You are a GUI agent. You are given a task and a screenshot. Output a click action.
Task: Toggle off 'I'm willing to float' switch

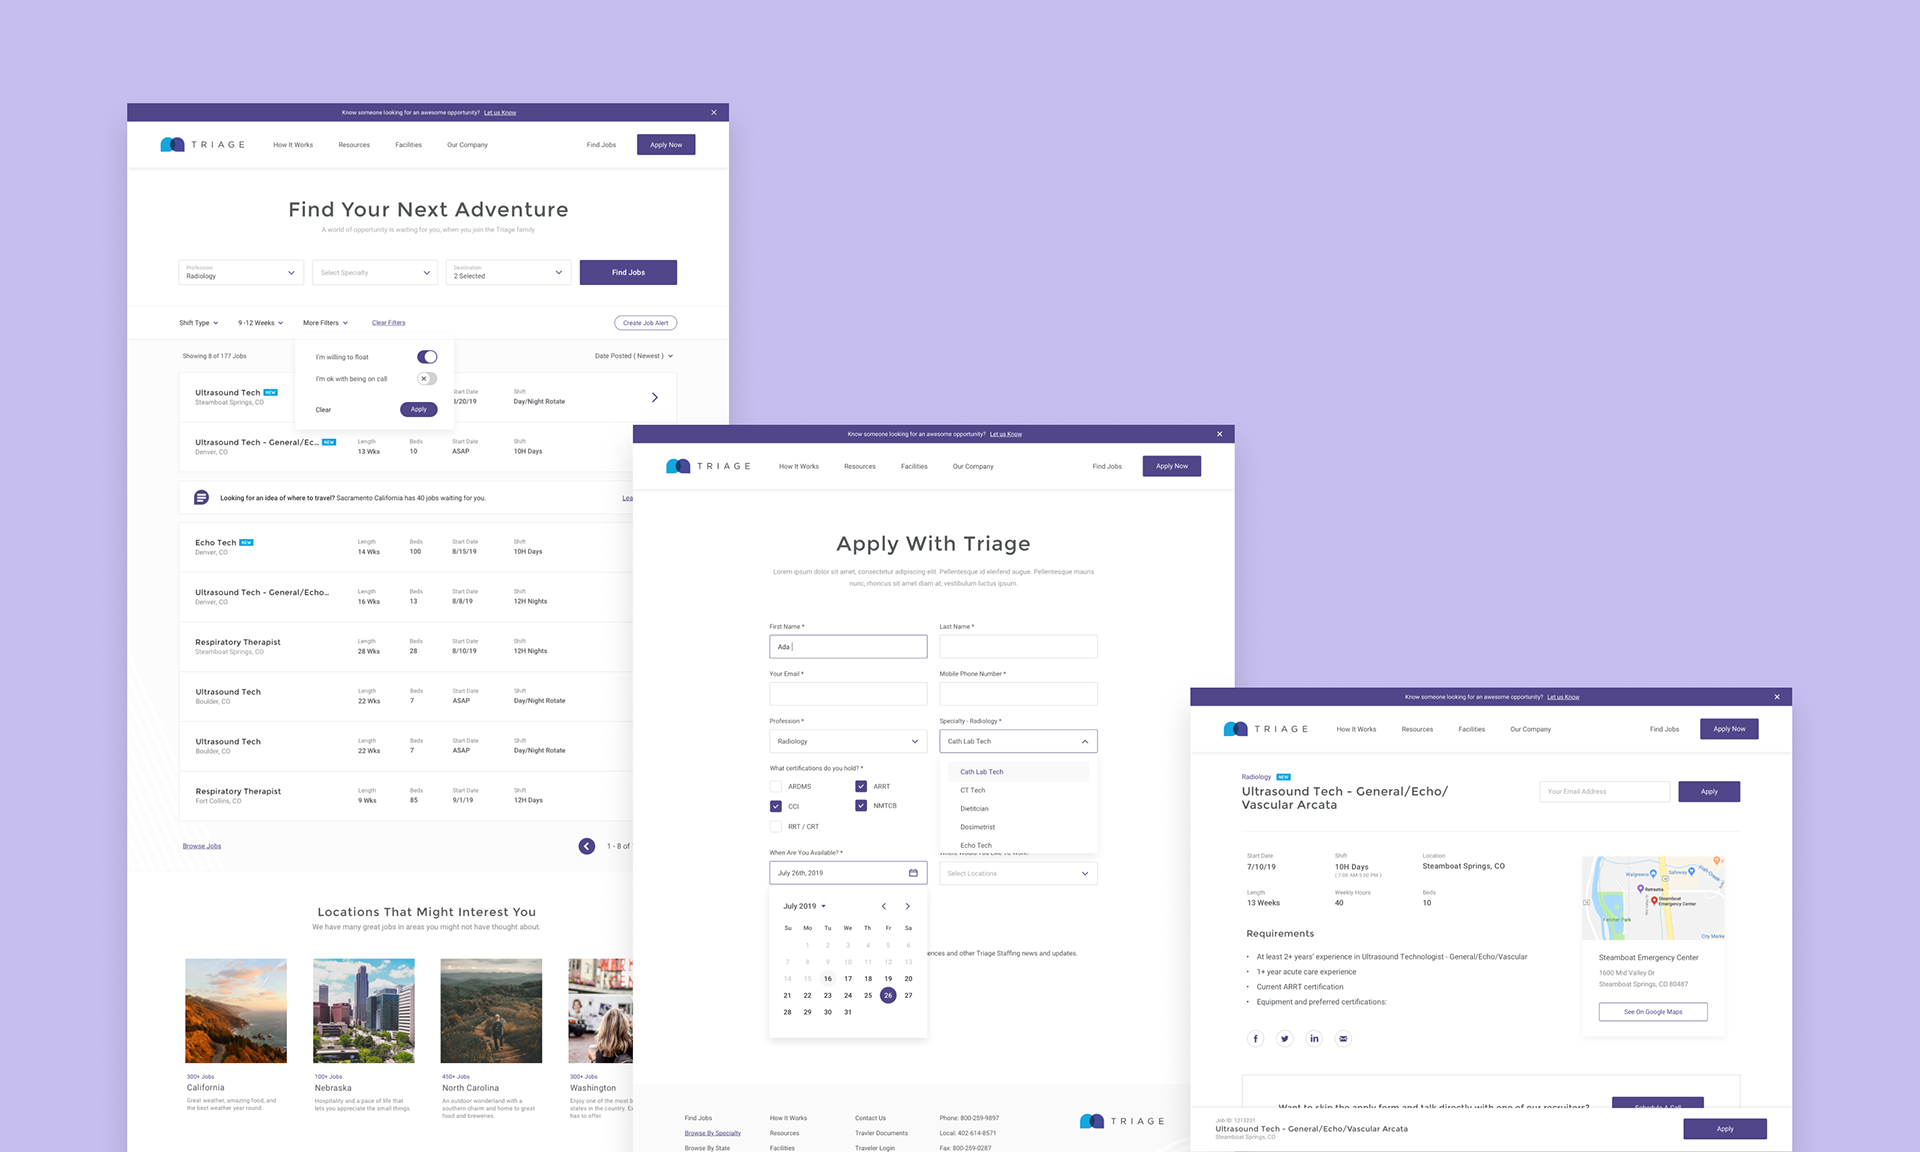point(427,357)
